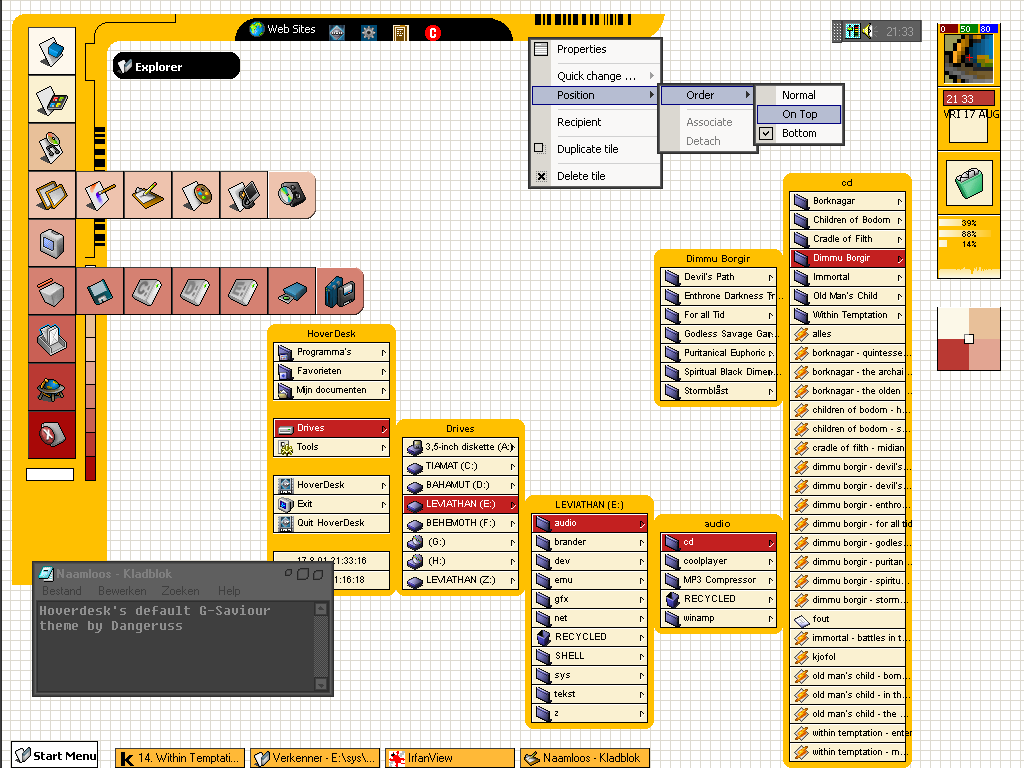Click the Web Sites globe icon
The width and height of the screenshot is (1024, 768).
[x=257, y=29]
